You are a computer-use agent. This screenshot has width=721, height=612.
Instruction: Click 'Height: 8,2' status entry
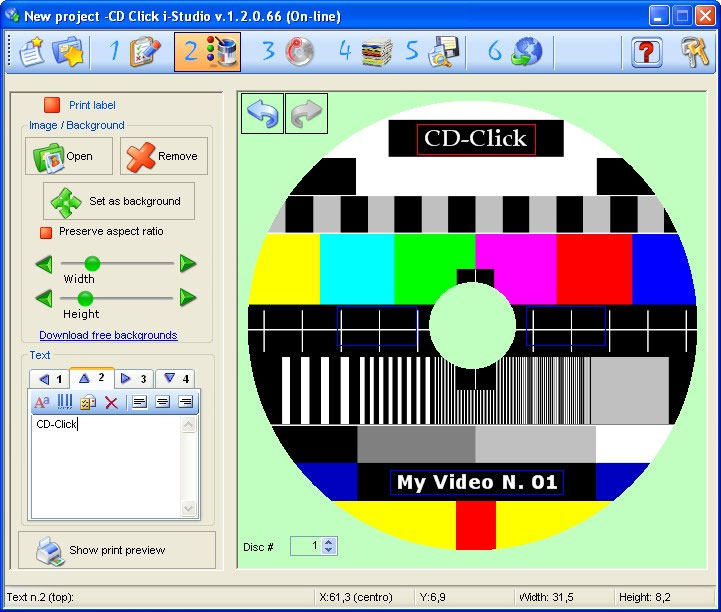[645, 597]
